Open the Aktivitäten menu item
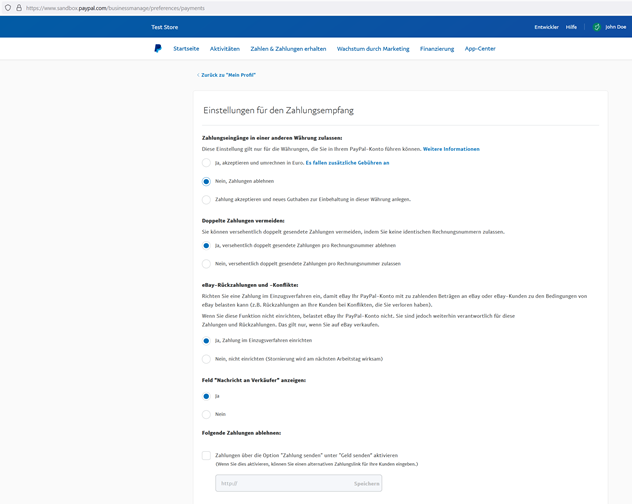This screenshot has width=632, height=504. pos(224,48)
